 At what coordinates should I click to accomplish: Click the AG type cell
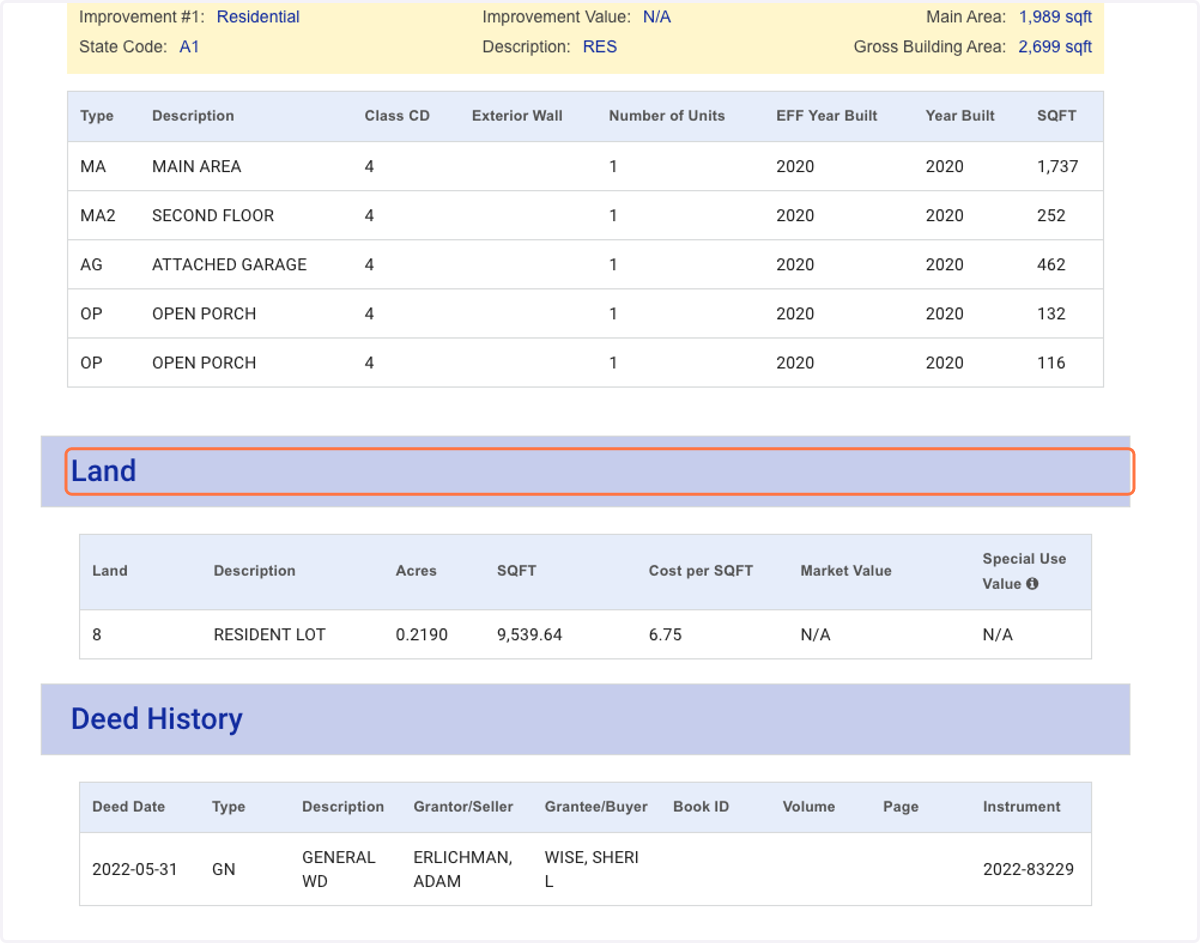point(91,265)
